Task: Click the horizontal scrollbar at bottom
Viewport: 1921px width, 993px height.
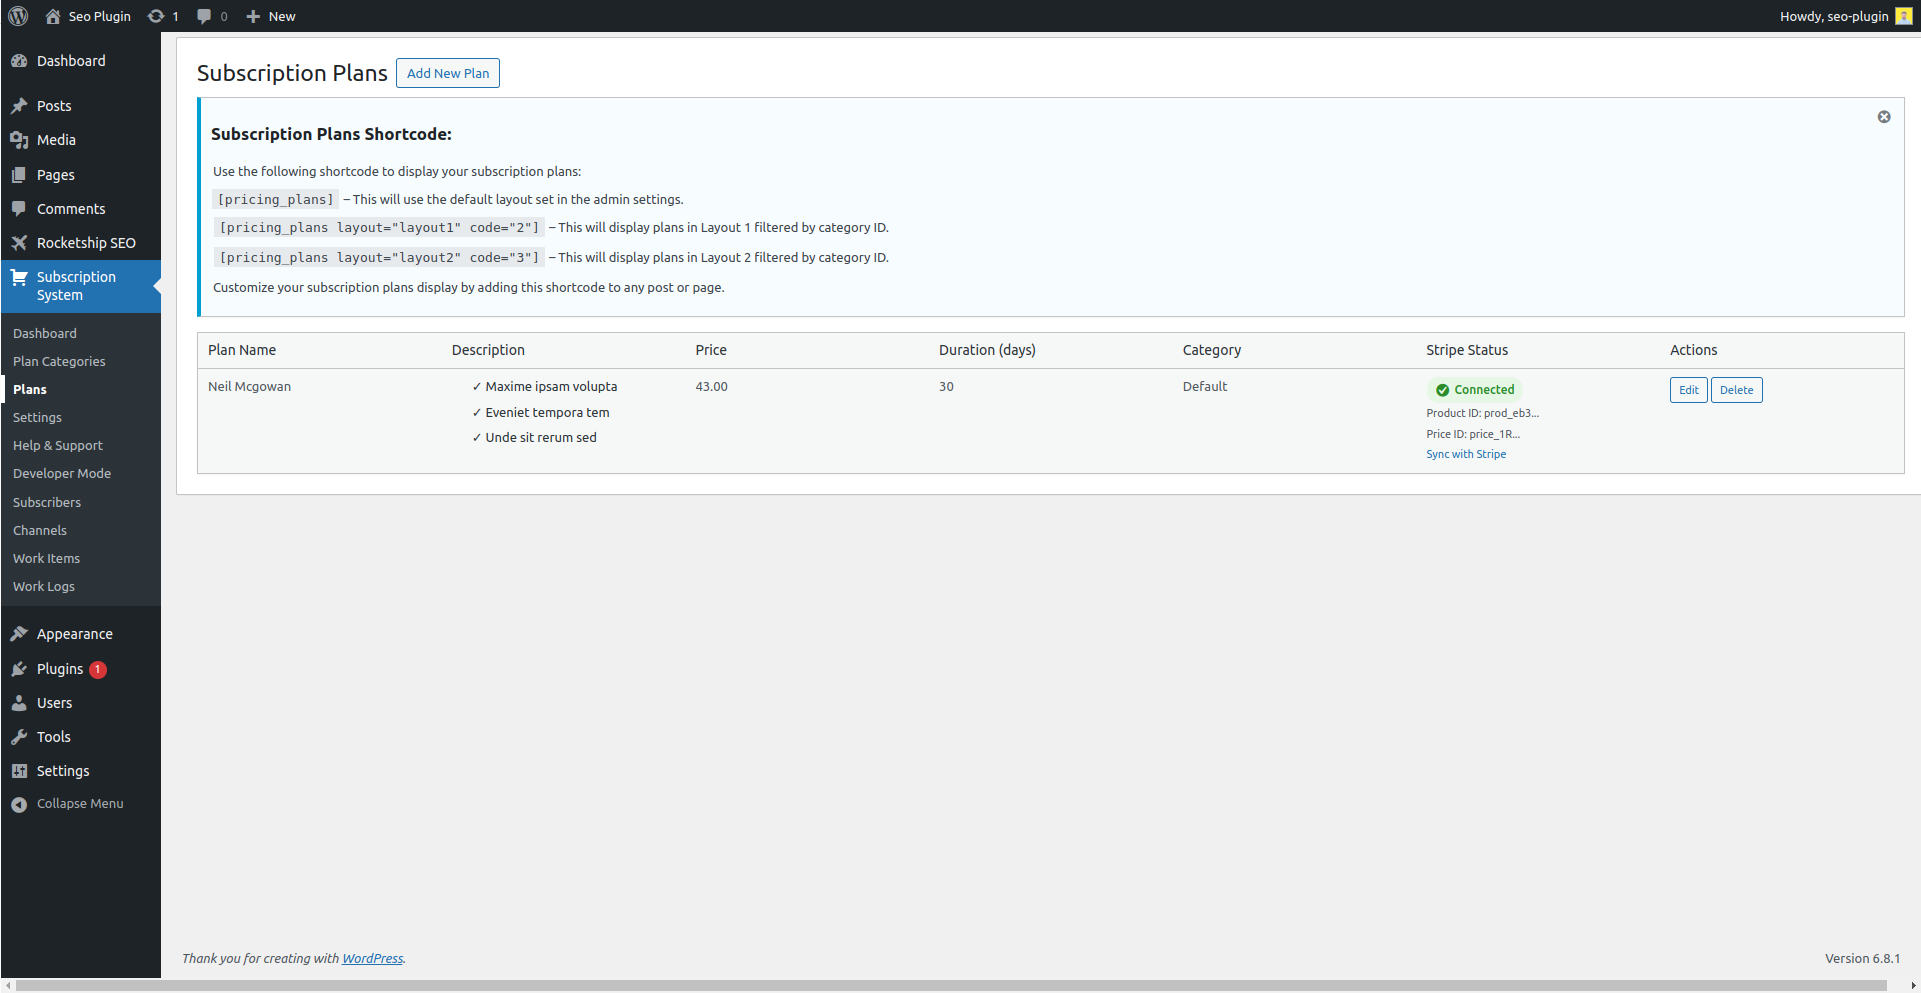Action: (x=951, y=986)
